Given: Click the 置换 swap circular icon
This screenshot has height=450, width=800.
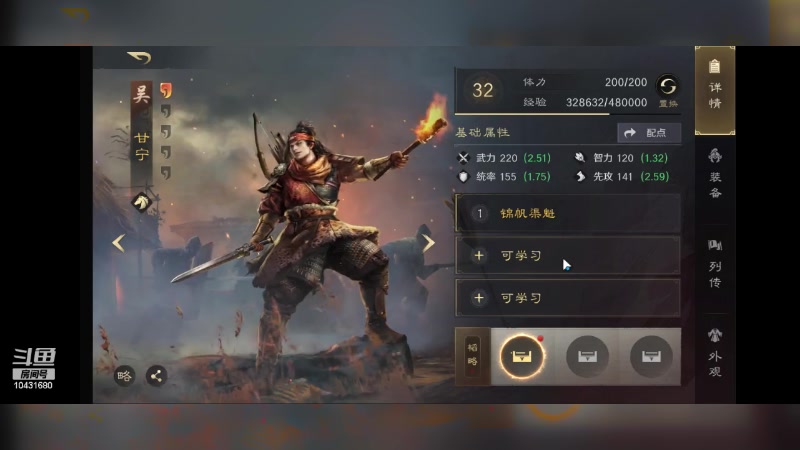Looking at the screenshot, I should (667, 86).
